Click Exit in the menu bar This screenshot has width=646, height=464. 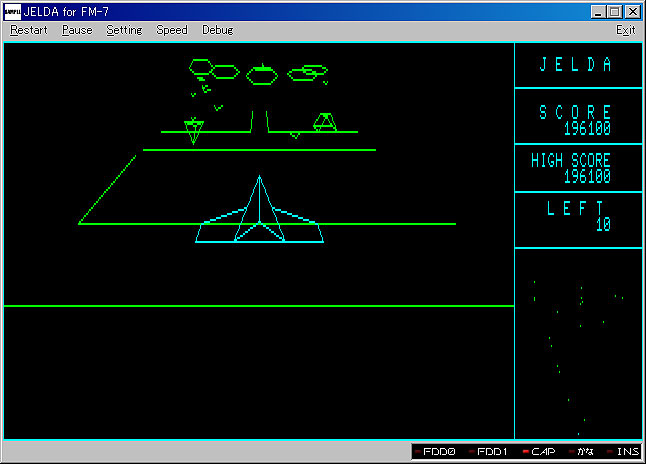coord(625,30)
